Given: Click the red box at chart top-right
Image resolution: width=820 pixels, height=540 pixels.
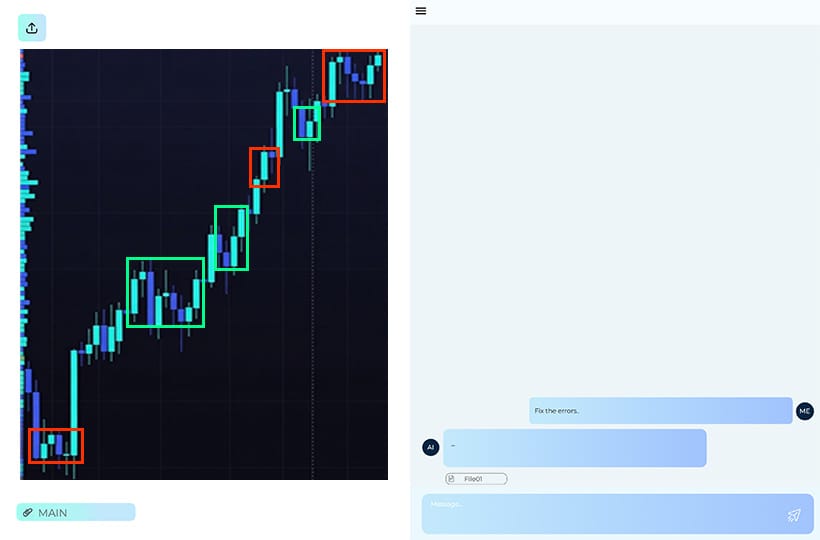Looking at the screenshot, I should [354, 75].
